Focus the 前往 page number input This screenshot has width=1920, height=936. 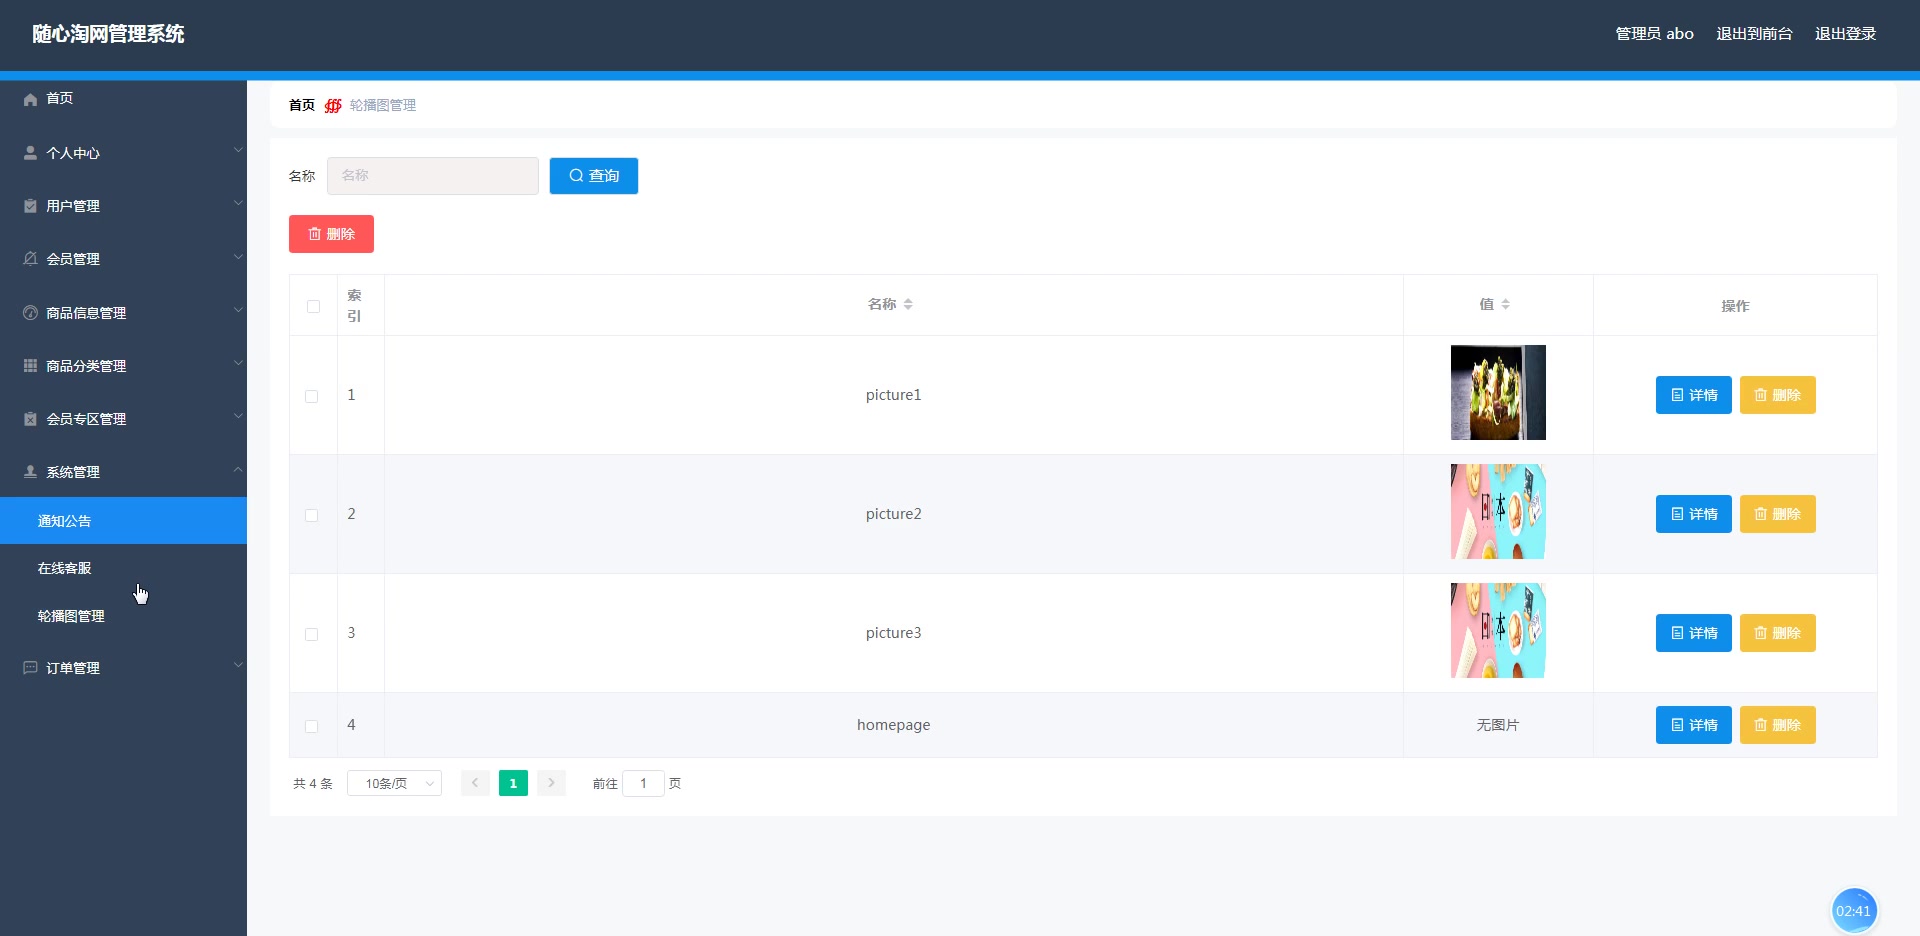click(643, 783)
